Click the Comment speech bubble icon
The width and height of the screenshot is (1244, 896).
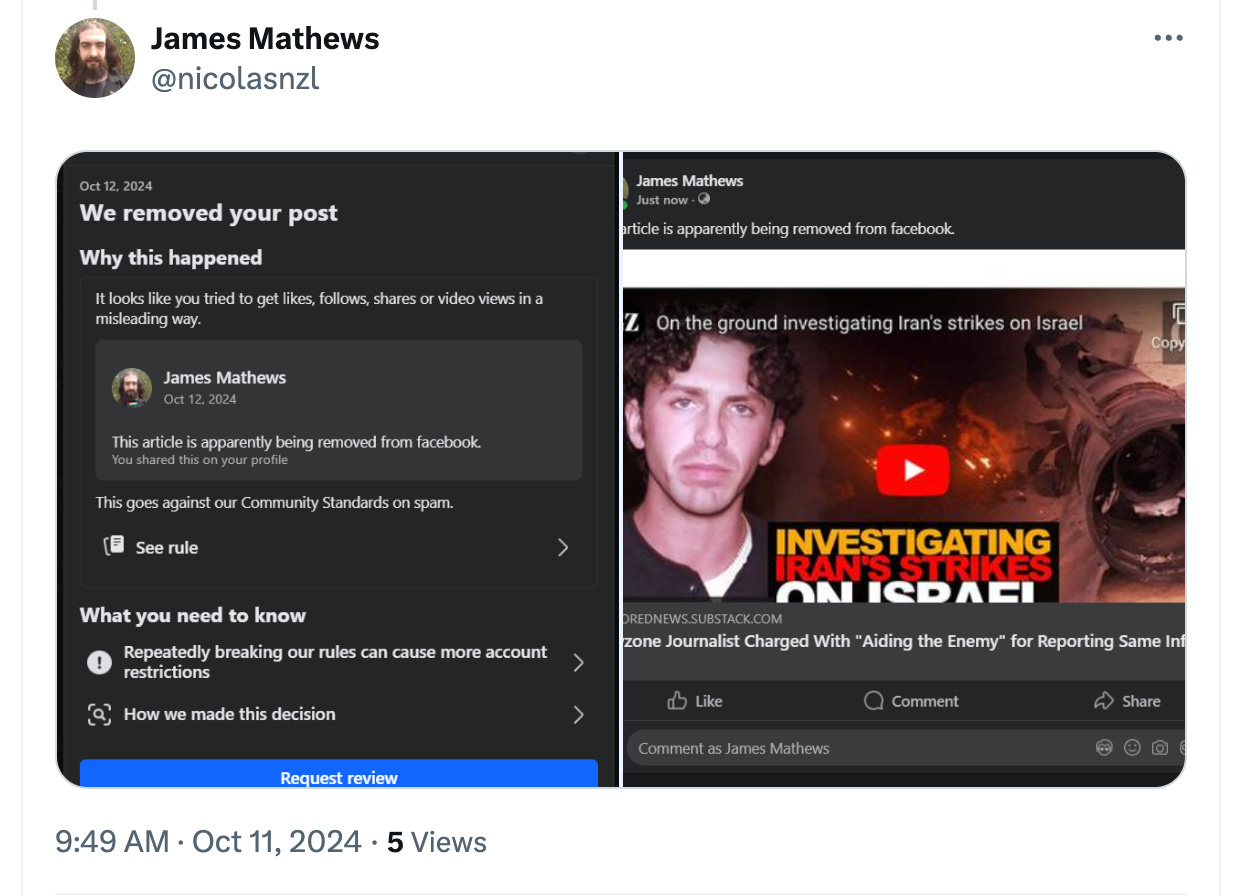pos(874,701)
